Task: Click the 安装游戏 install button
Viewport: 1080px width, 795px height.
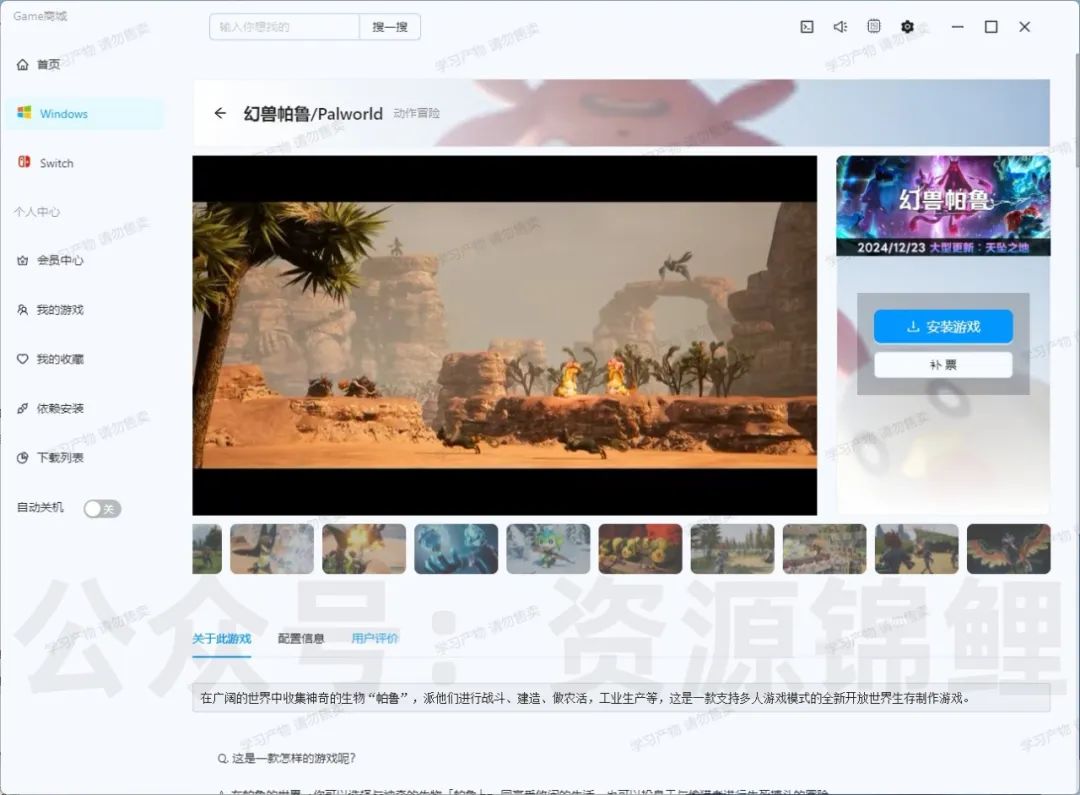Action: [x=943, y=327]
